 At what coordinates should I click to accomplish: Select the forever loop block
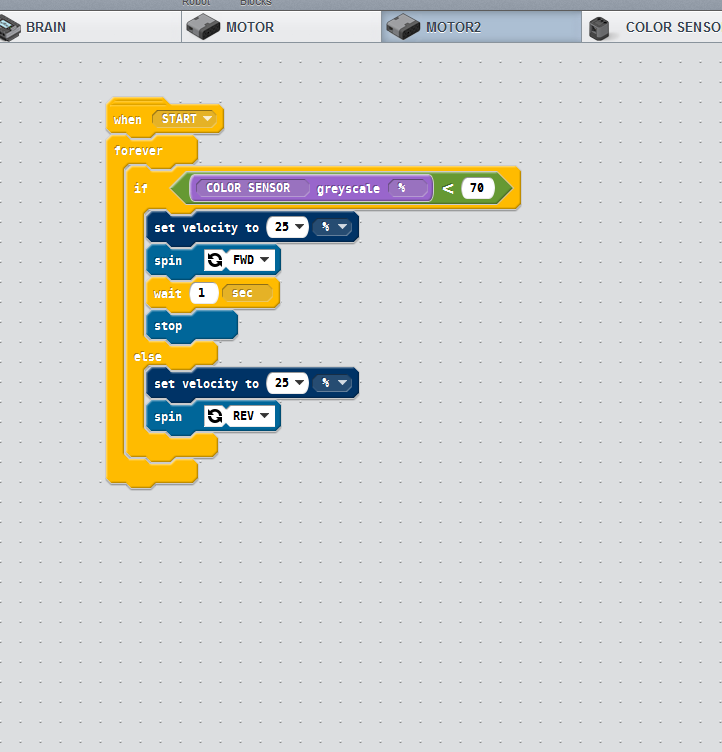(x=138, y=151)
